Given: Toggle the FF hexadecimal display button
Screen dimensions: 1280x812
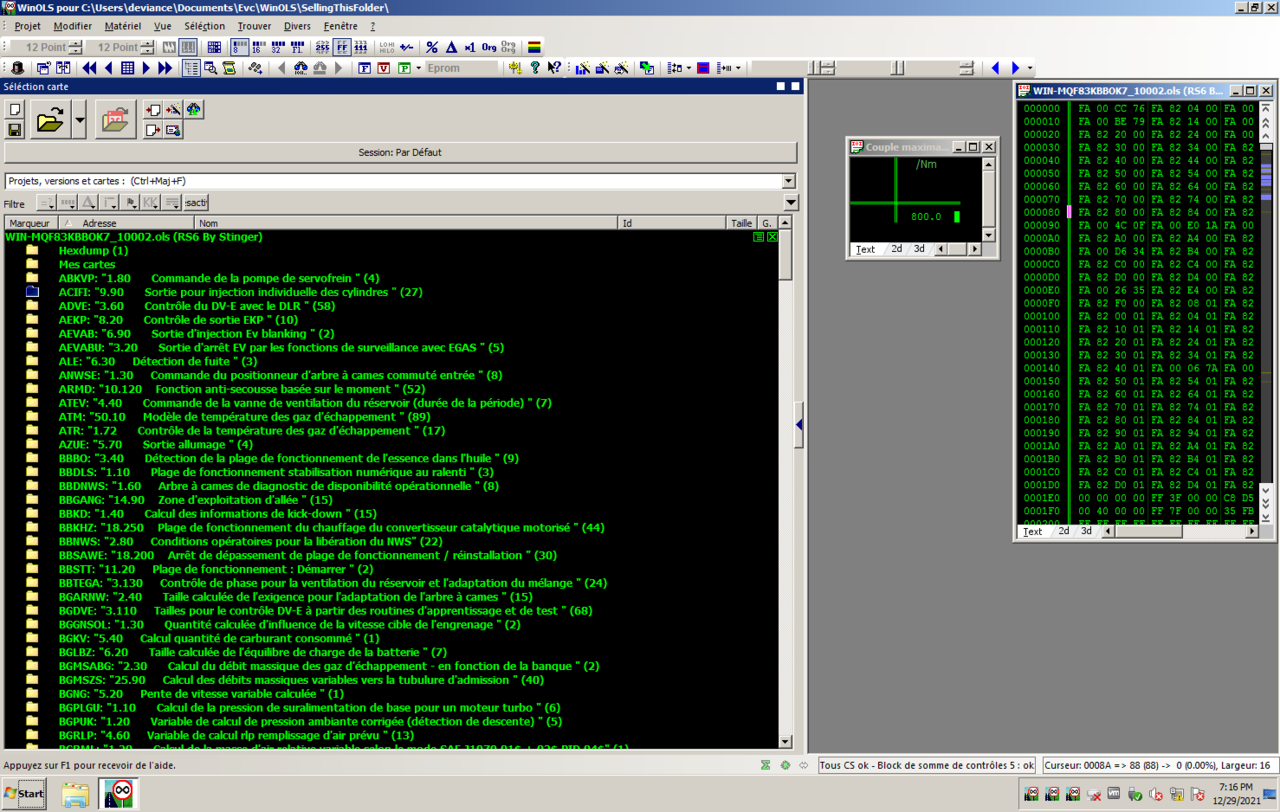Looking at the screenshot, I should pyautogui.click(x=342, y=47).
